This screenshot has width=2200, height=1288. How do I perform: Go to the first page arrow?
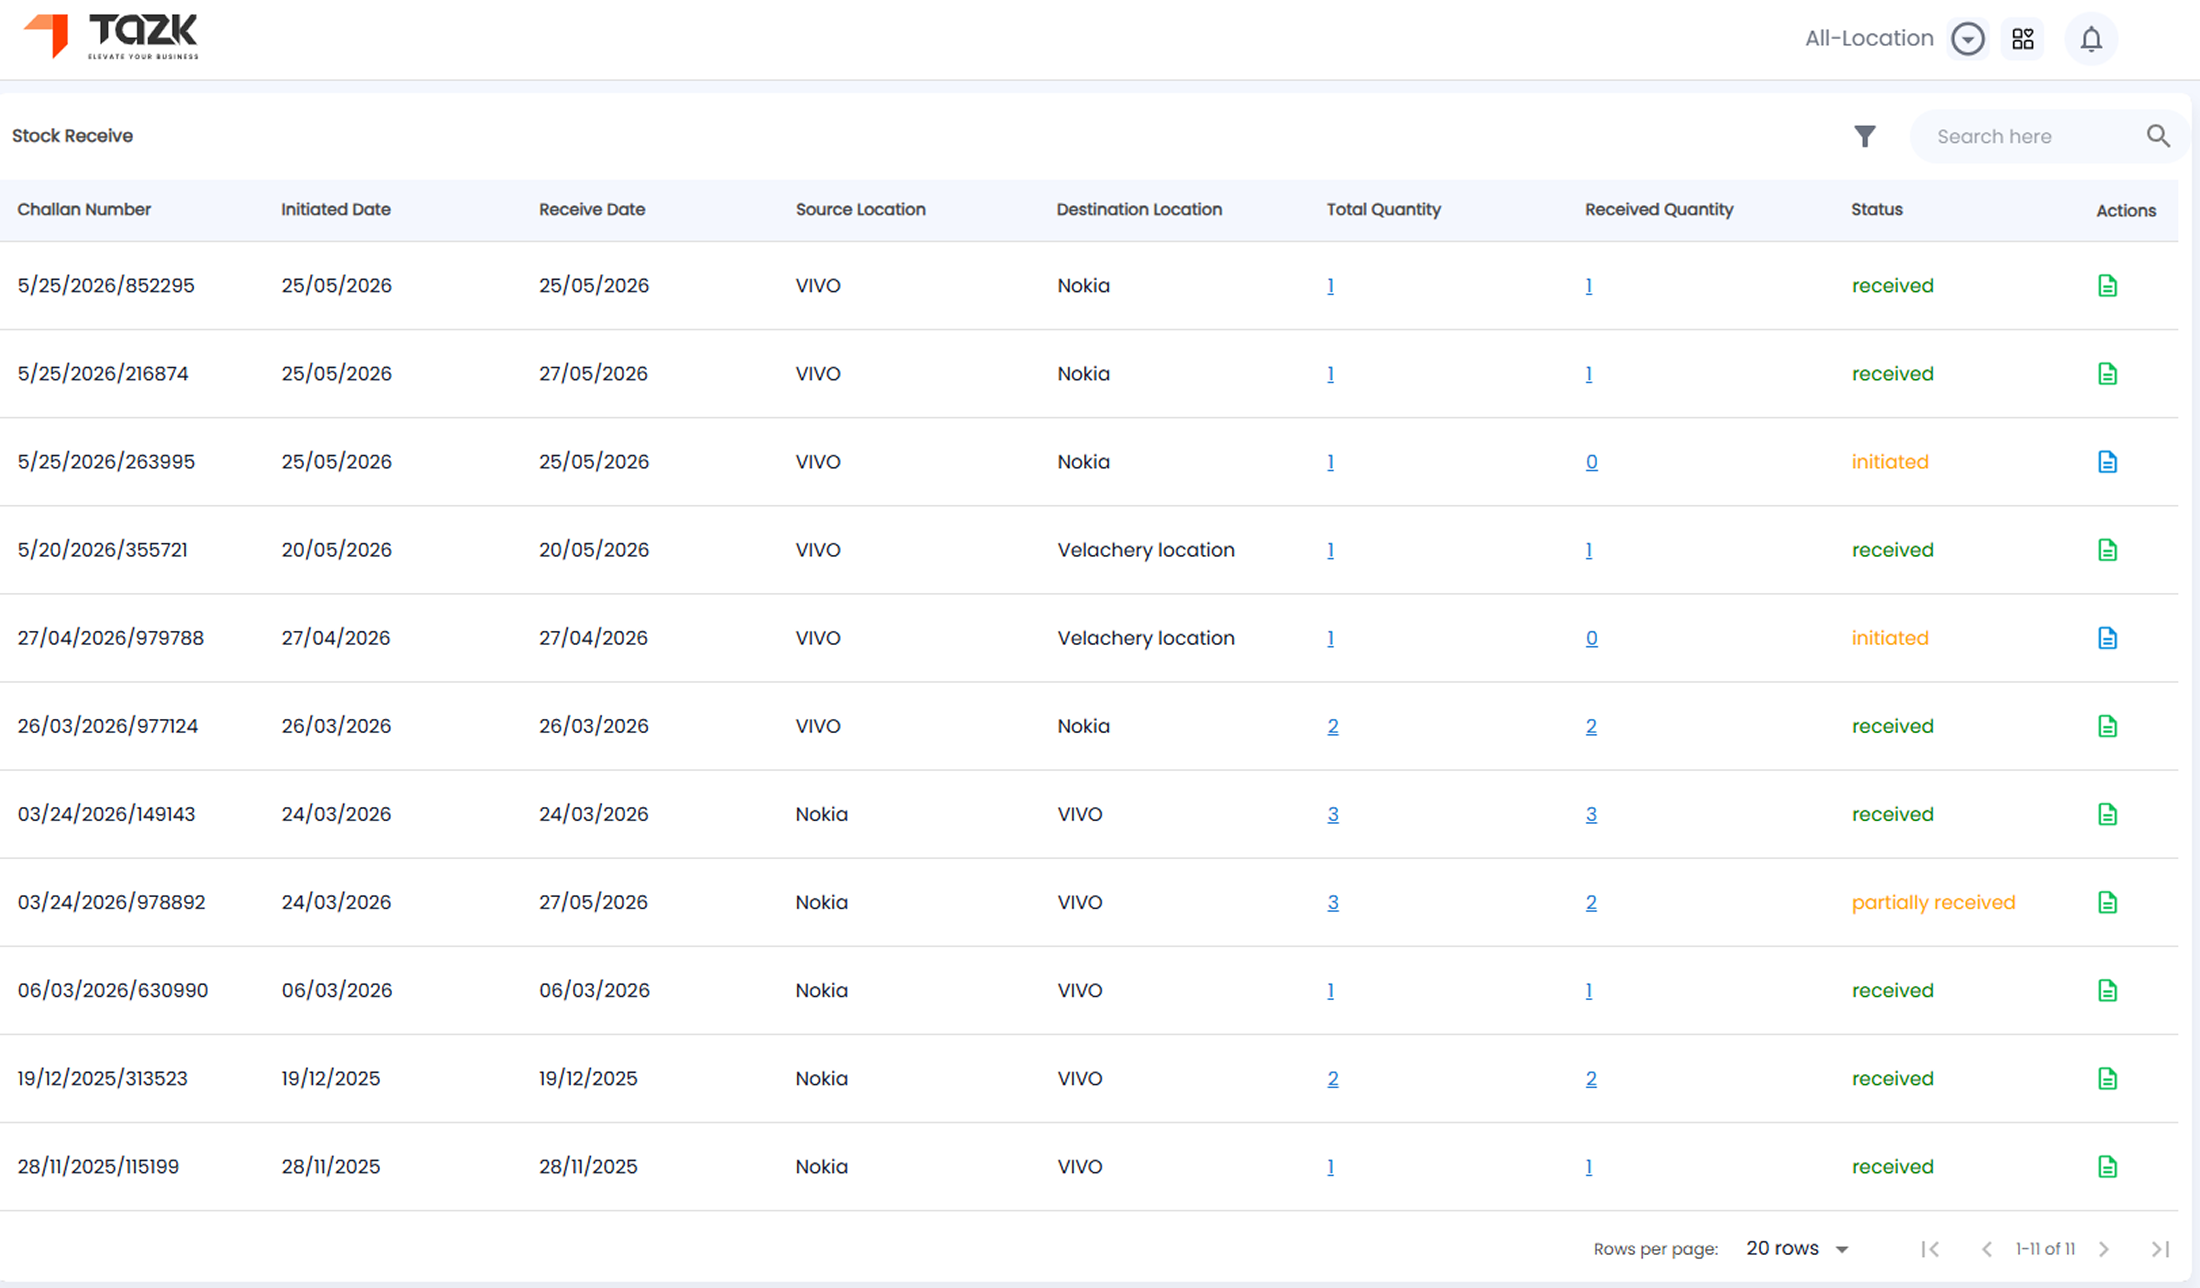1930,1249
